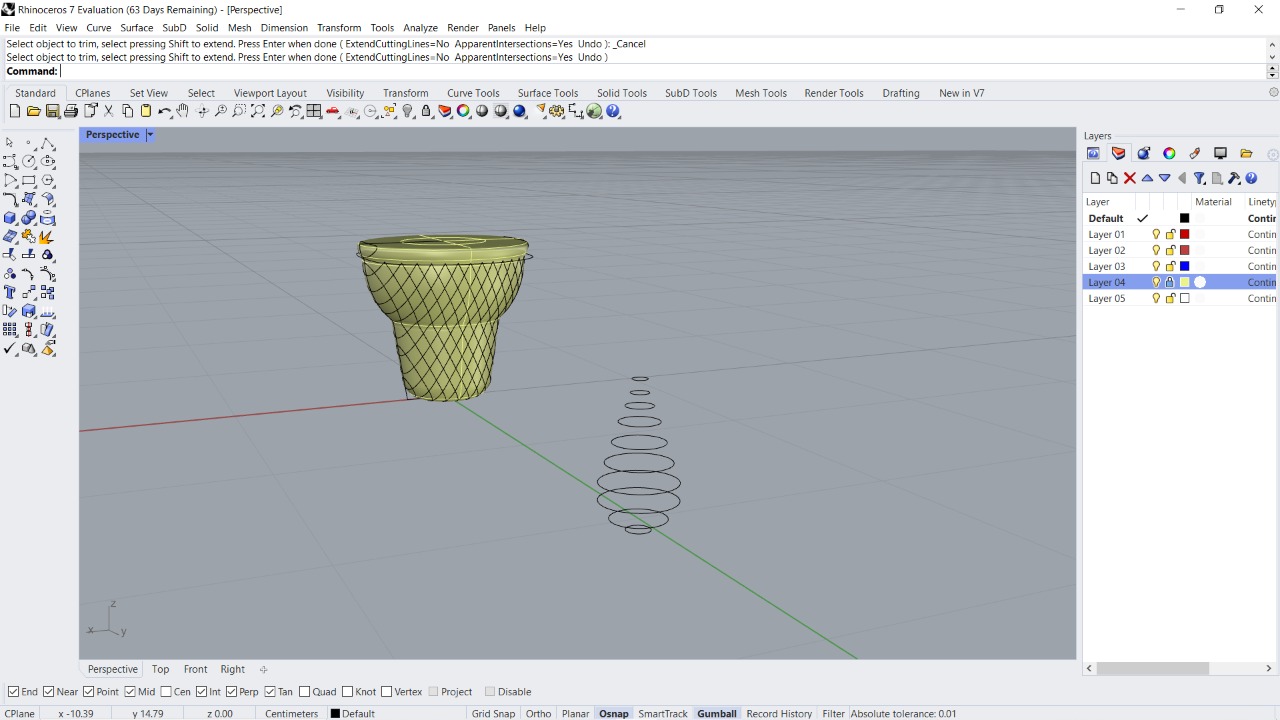
Task: Toggle Record History in status bar
Action: (x=779, y=713)
